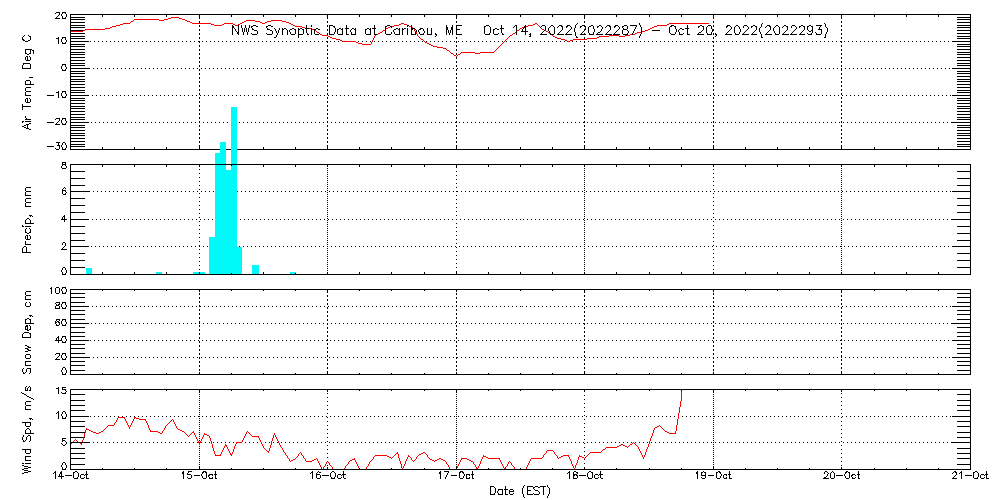Select the 17-Oct date axis label

coord(457,476)
